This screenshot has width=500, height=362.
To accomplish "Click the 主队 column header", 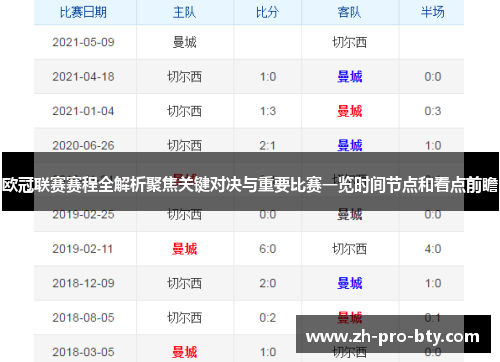I will [x=184, y=12].
